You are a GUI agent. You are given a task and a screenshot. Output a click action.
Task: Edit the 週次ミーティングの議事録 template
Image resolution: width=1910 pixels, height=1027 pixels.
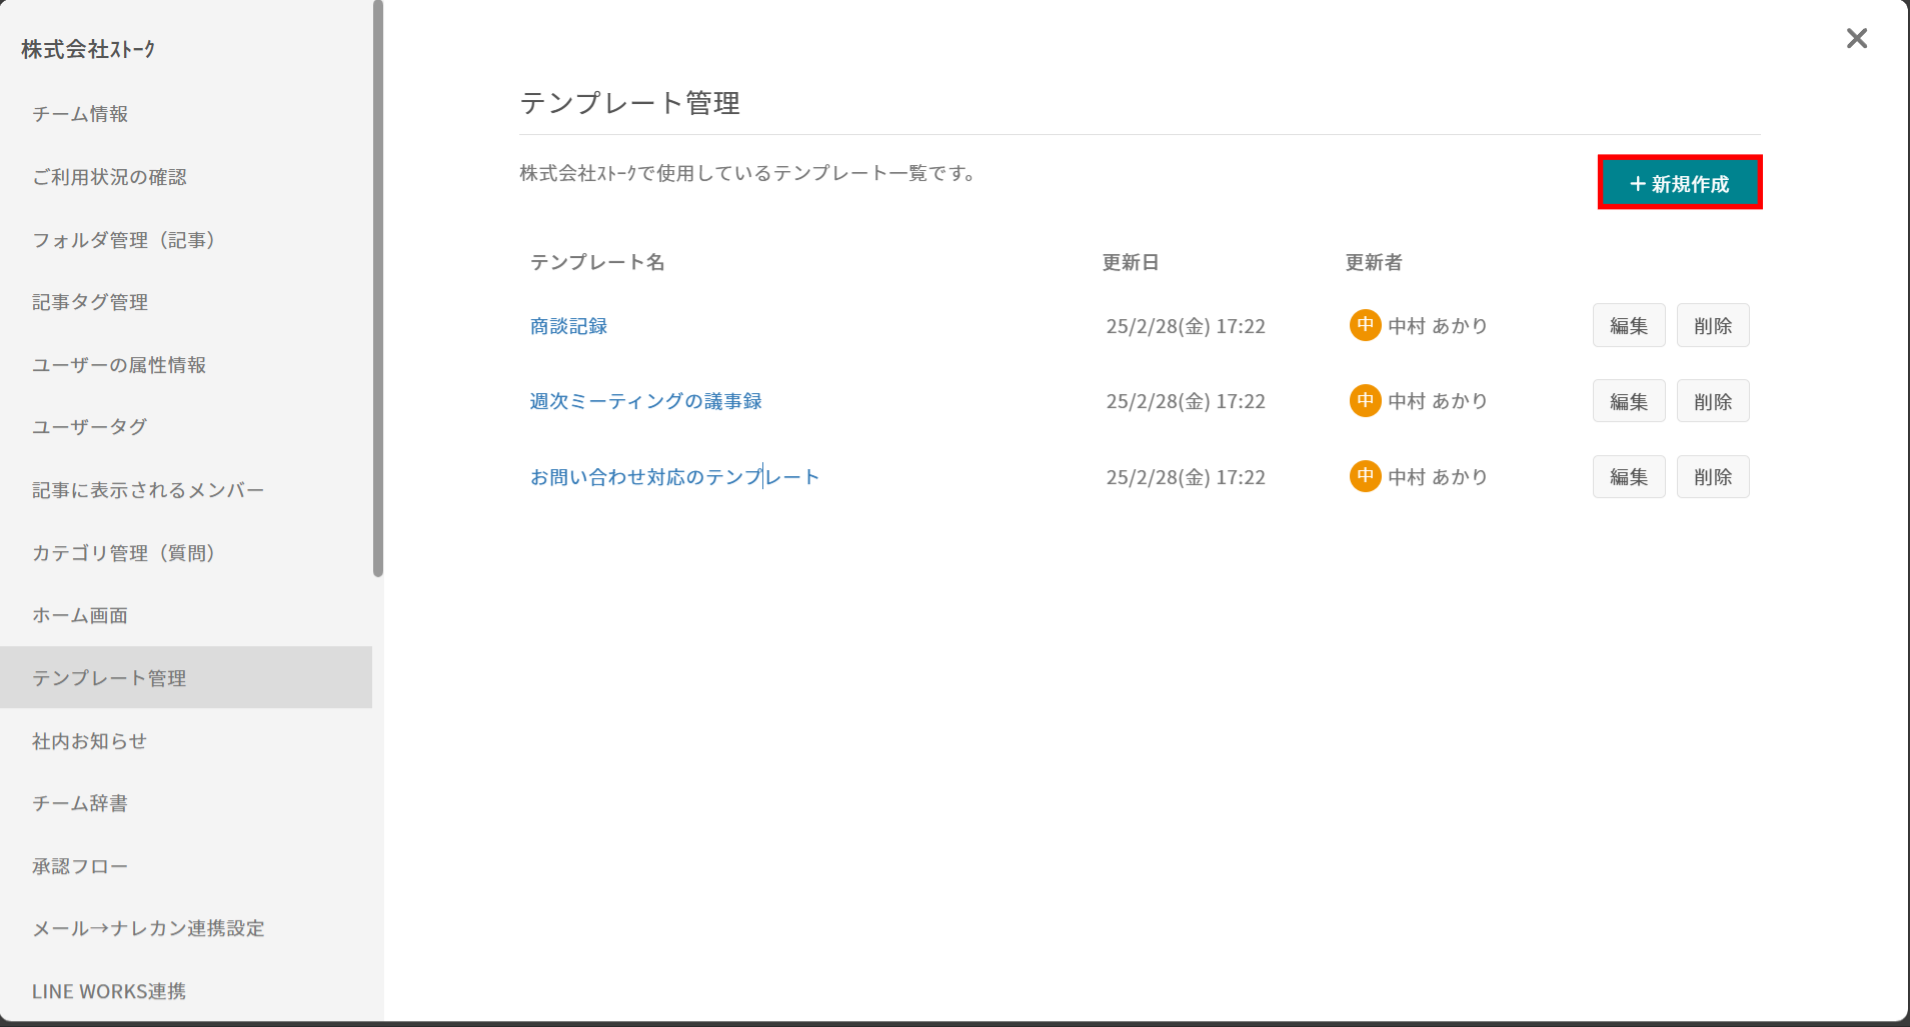(1628, 401)
